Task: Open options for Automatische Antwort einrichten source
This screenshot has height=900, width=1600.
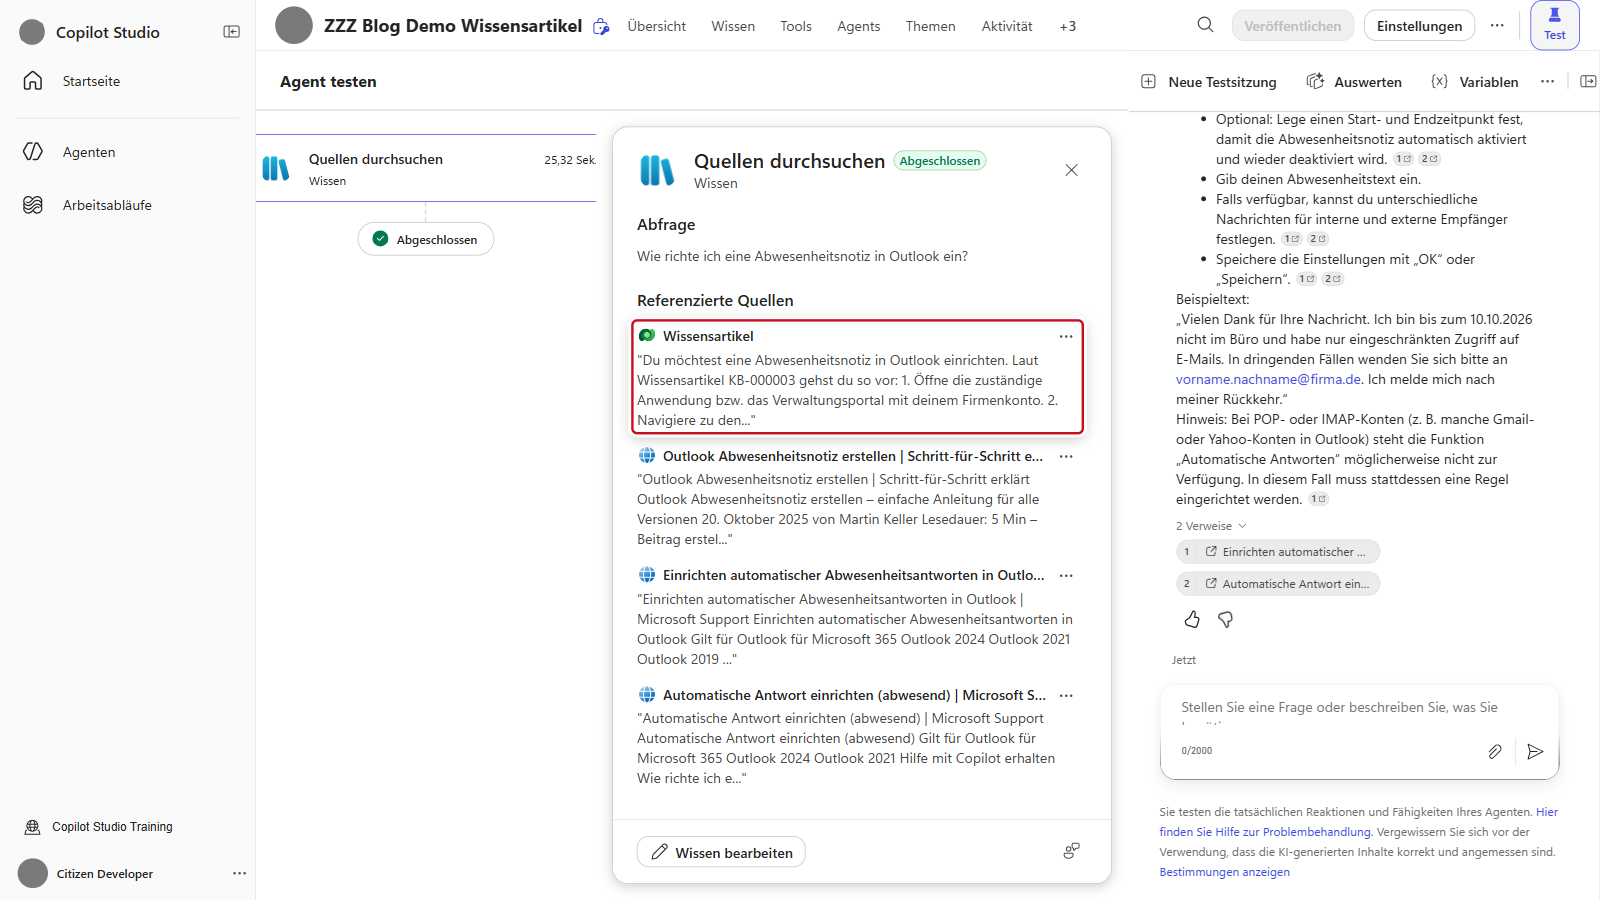Action: (x=1066, y=696)
